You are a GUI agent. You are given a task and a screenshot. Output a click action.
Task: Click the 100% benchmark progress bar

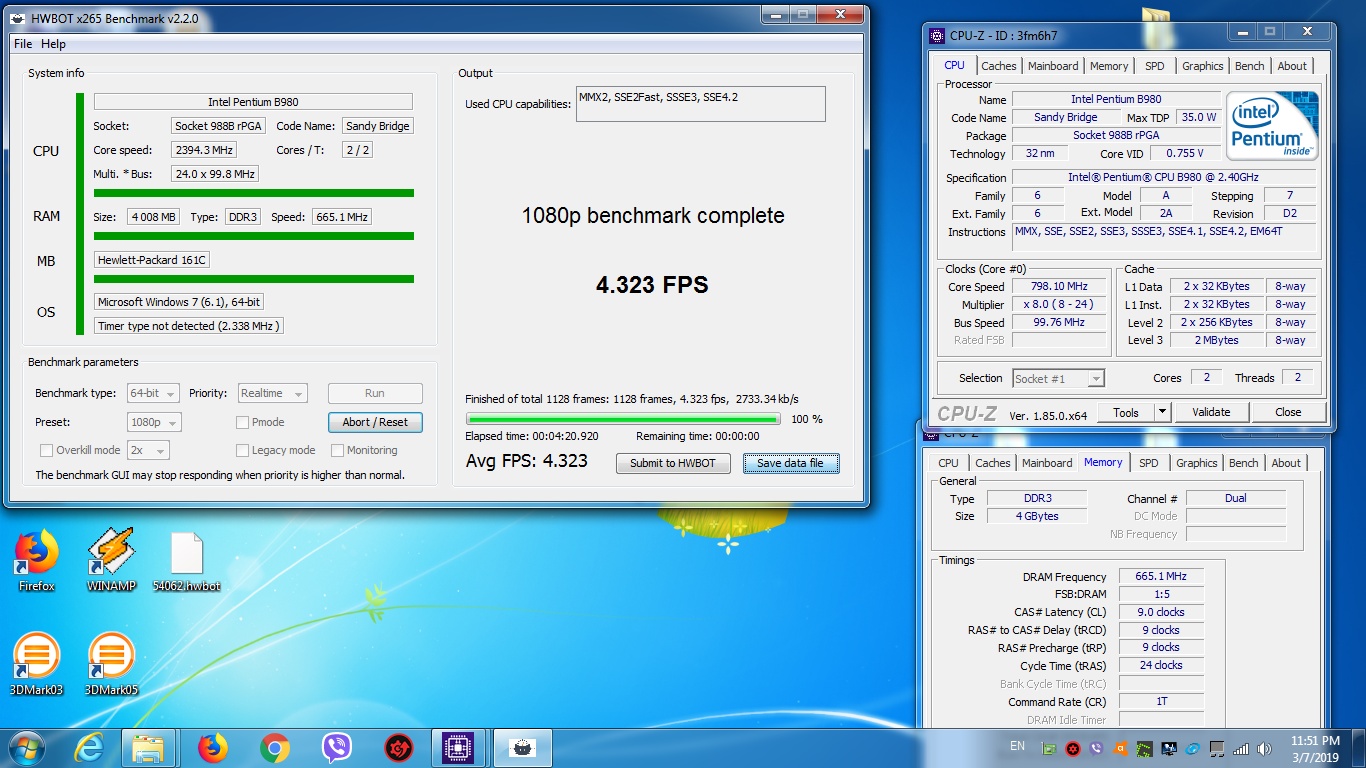(623, 419)
